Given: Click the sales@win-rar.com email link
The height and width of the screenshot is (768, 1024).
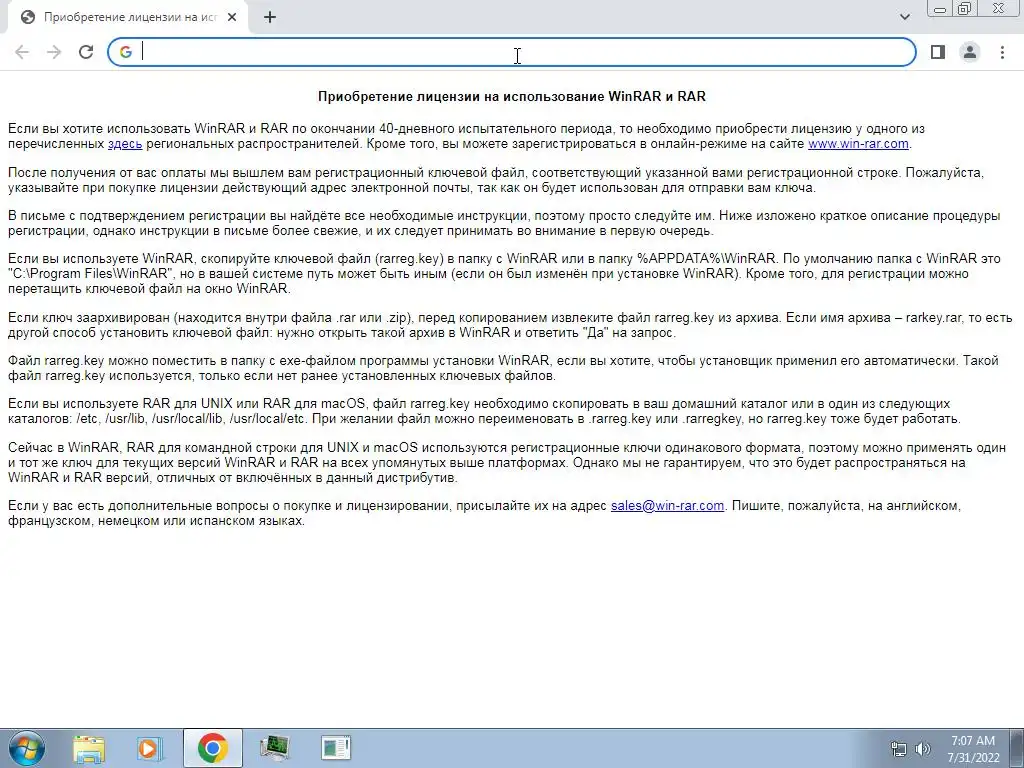Looking at the screenshot, I should click(667, 505).
